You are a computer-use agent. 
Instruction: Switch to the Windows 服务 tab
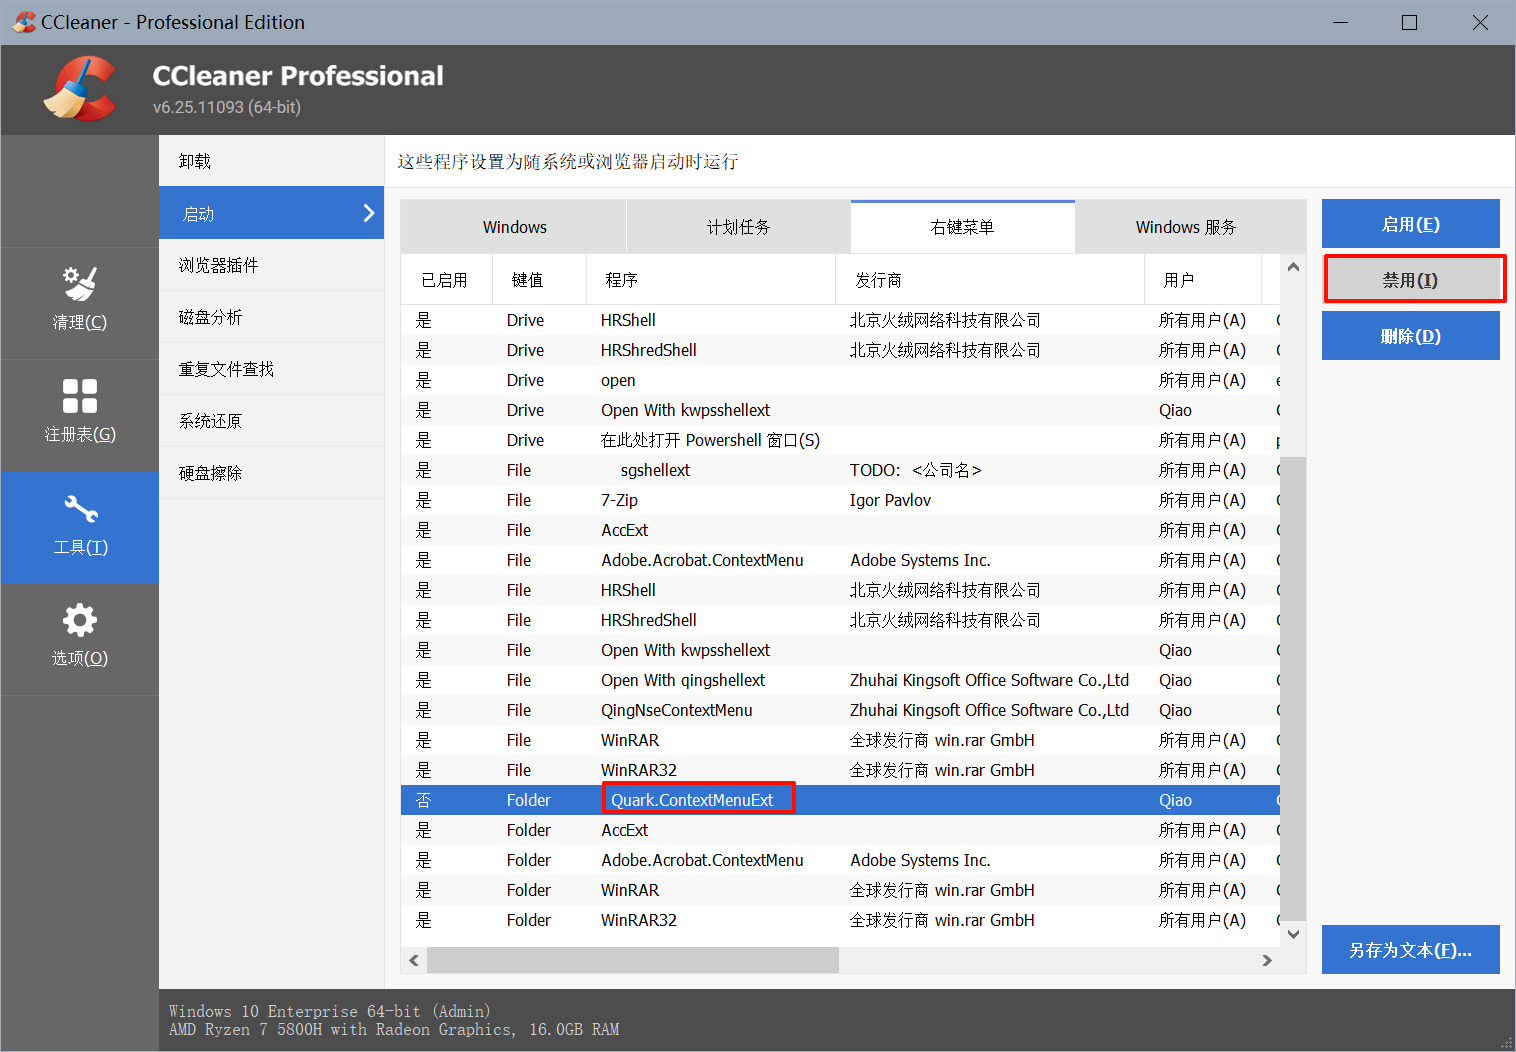tap(1186, 227)
